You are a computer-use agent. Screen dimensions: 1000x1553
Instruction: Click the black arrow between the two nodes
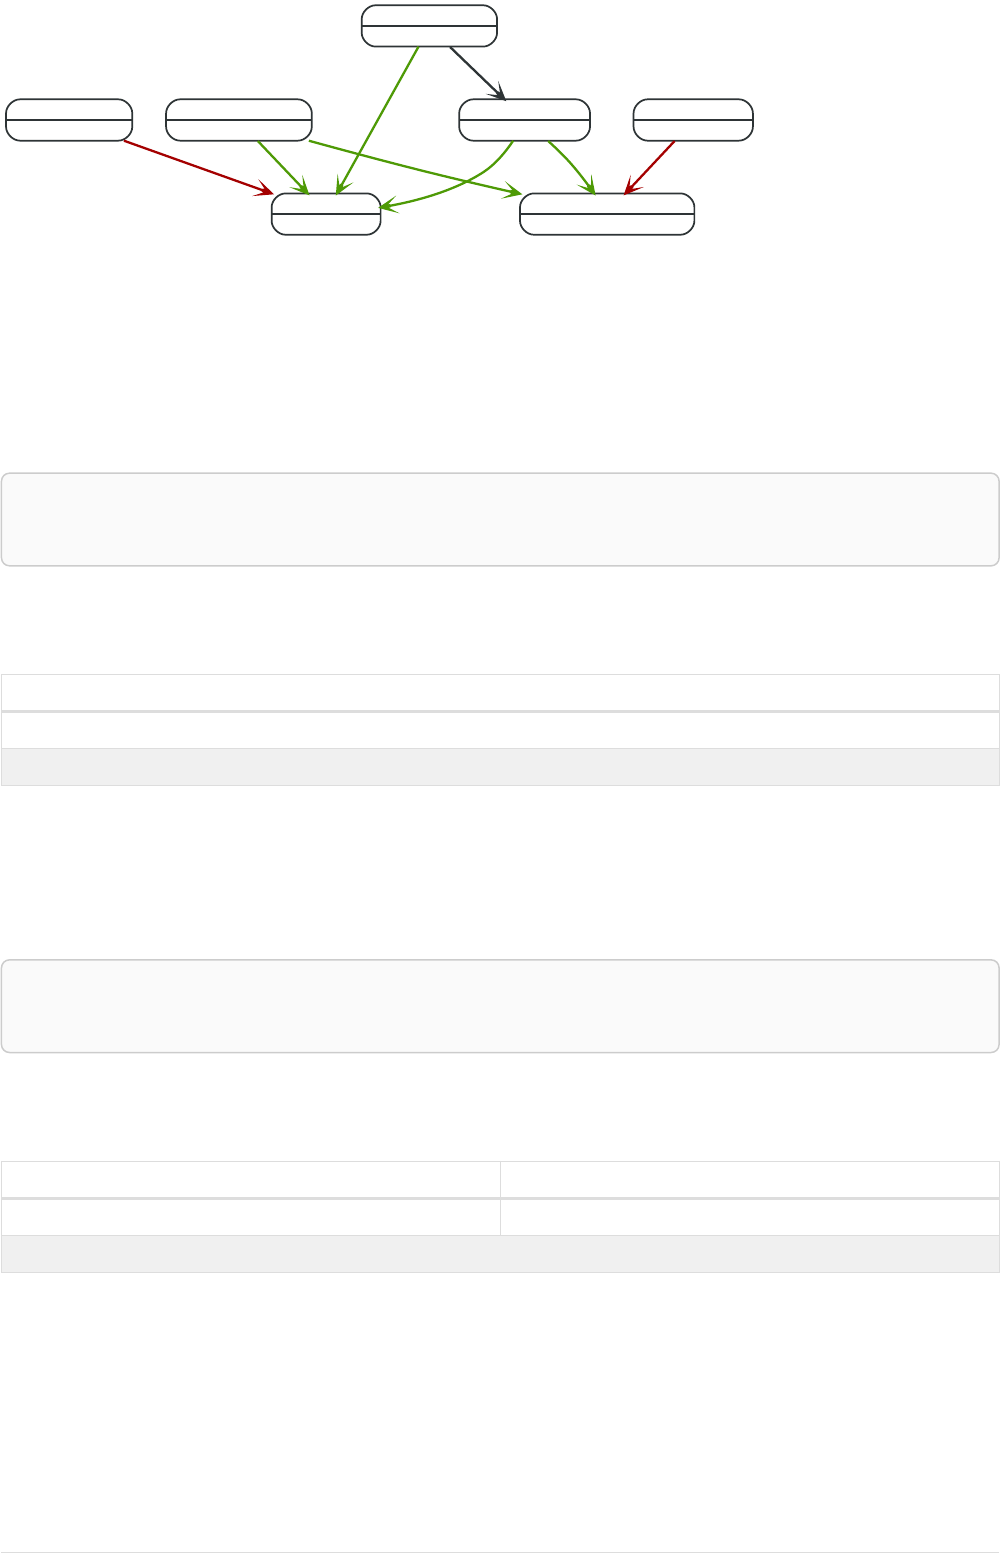point(476,72)
